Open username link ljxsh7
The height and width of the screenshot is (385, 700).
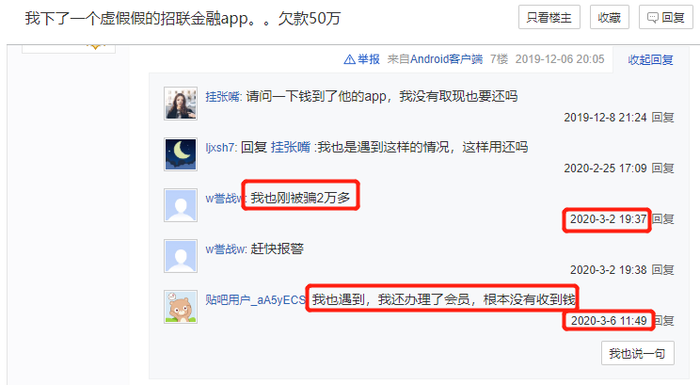(220, 147)
